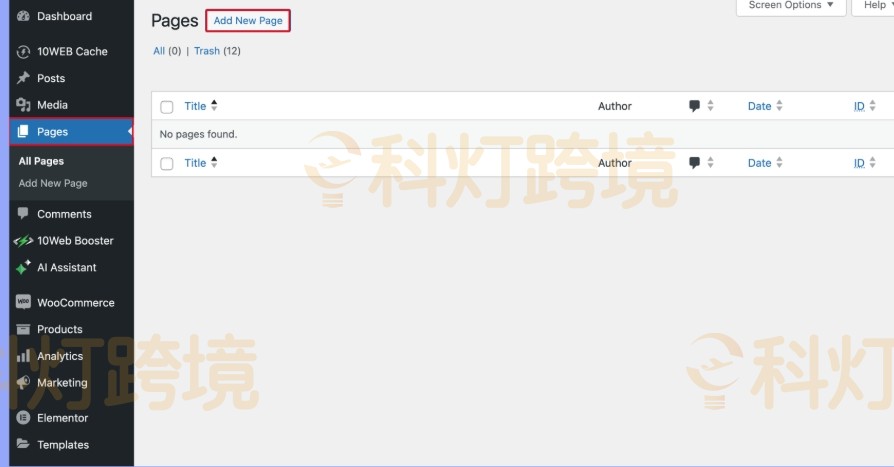Click the Add New Page button
Screen dimensions: 894x467
point(248,21)
